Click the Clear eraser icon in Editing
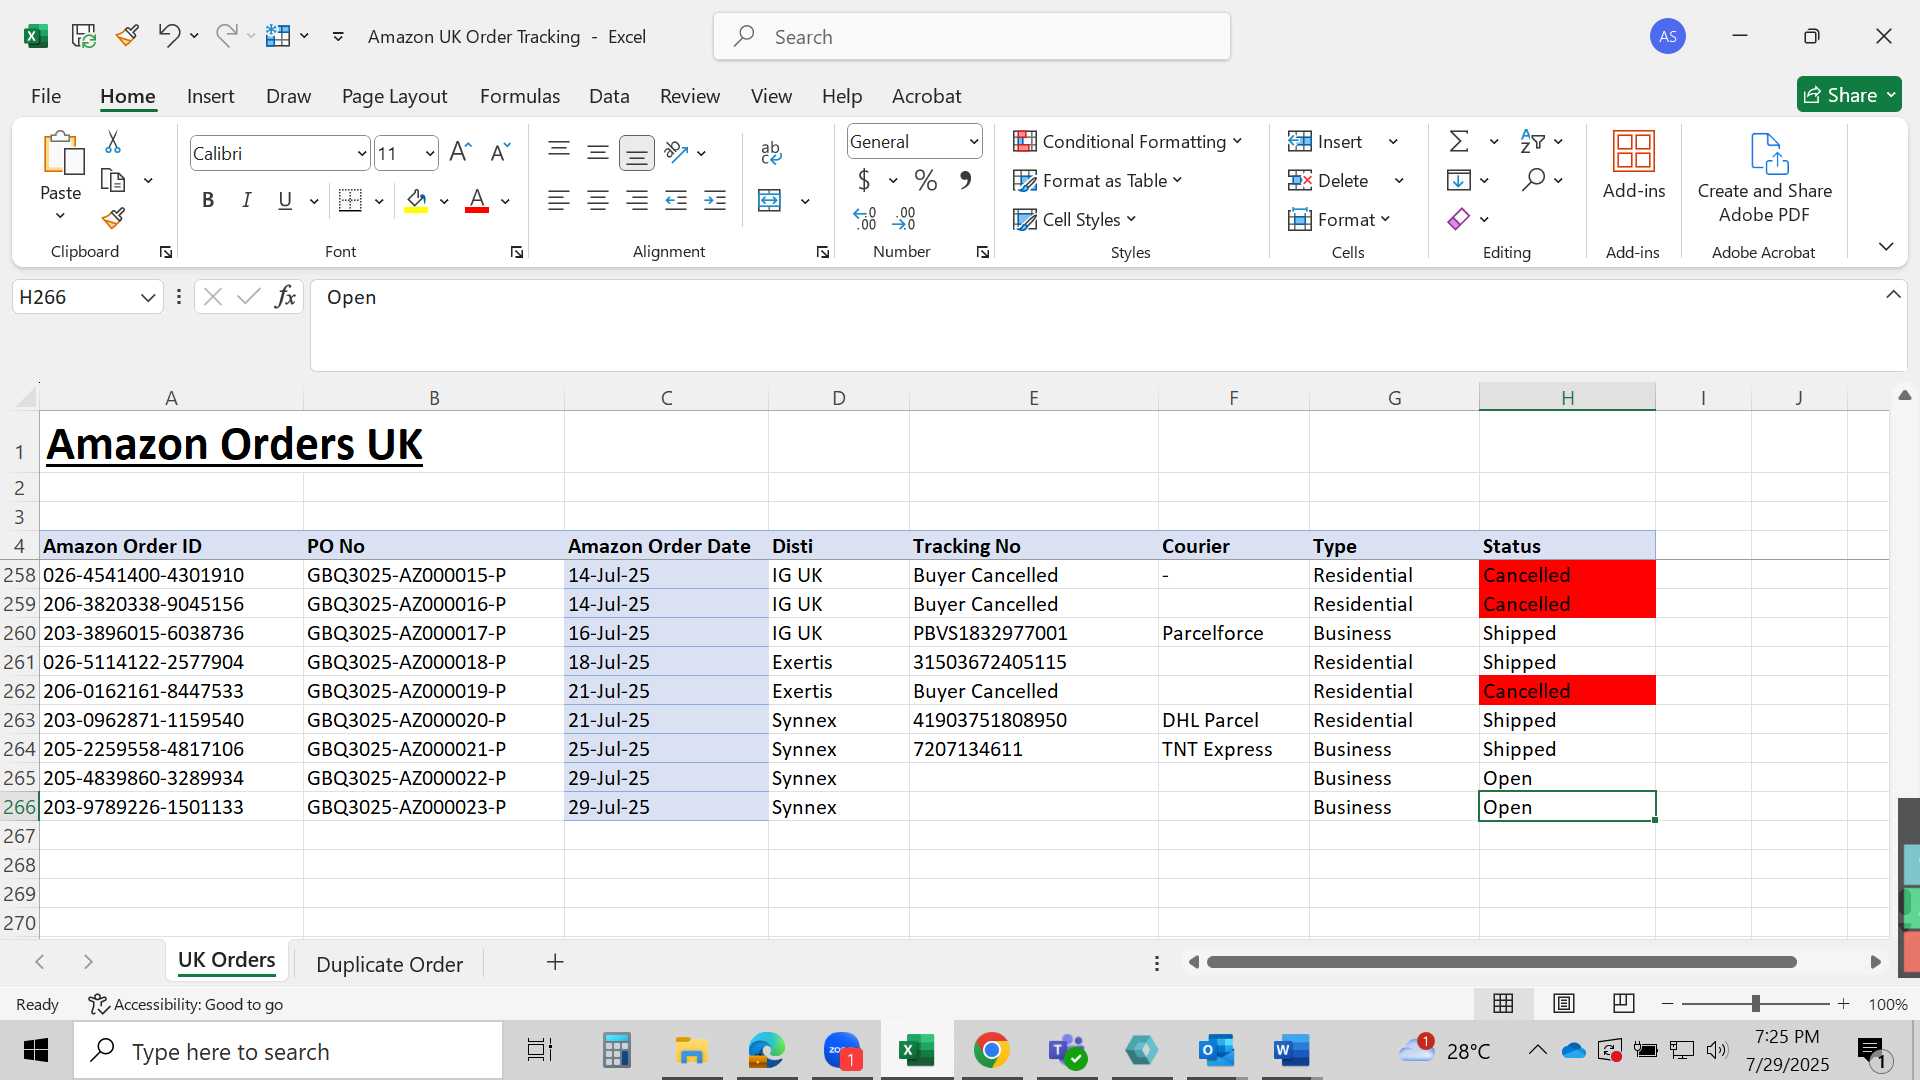Screen dimensions: 1920x1080 1459,219
